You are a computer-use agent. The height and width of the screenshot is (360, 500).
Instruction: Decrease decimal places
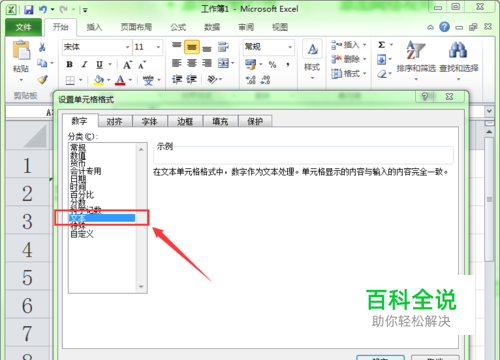pyautogui.click(x=265, y=80)
